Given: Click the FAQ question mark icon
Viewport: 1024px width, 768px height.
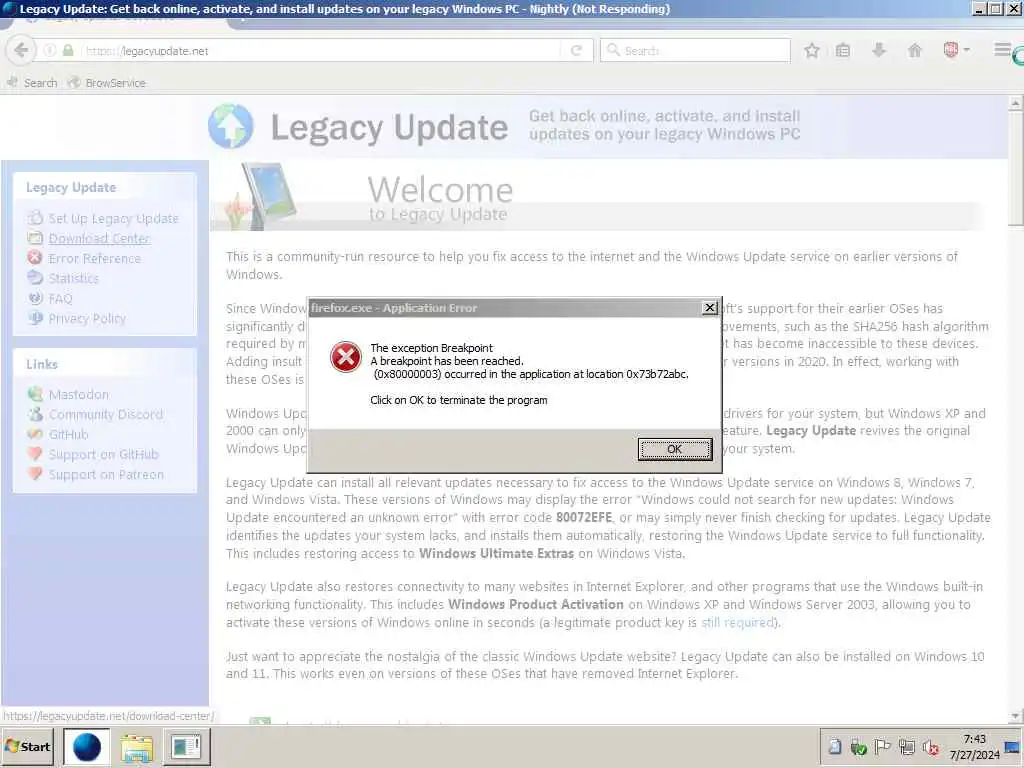Looking at the screenshot, I should tap(35, 298).
